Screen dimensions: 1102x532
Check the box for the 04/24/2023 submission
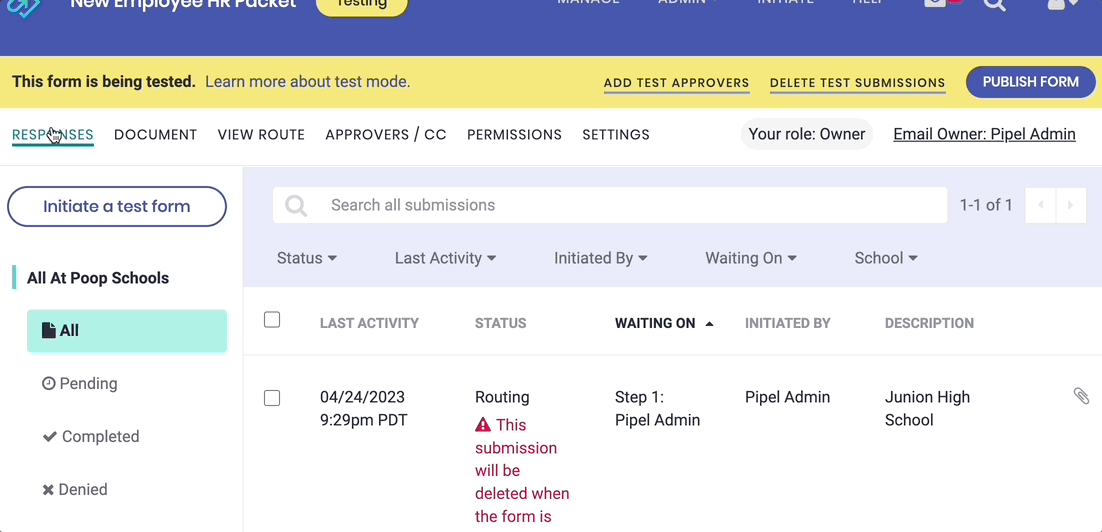coord(272,398)
